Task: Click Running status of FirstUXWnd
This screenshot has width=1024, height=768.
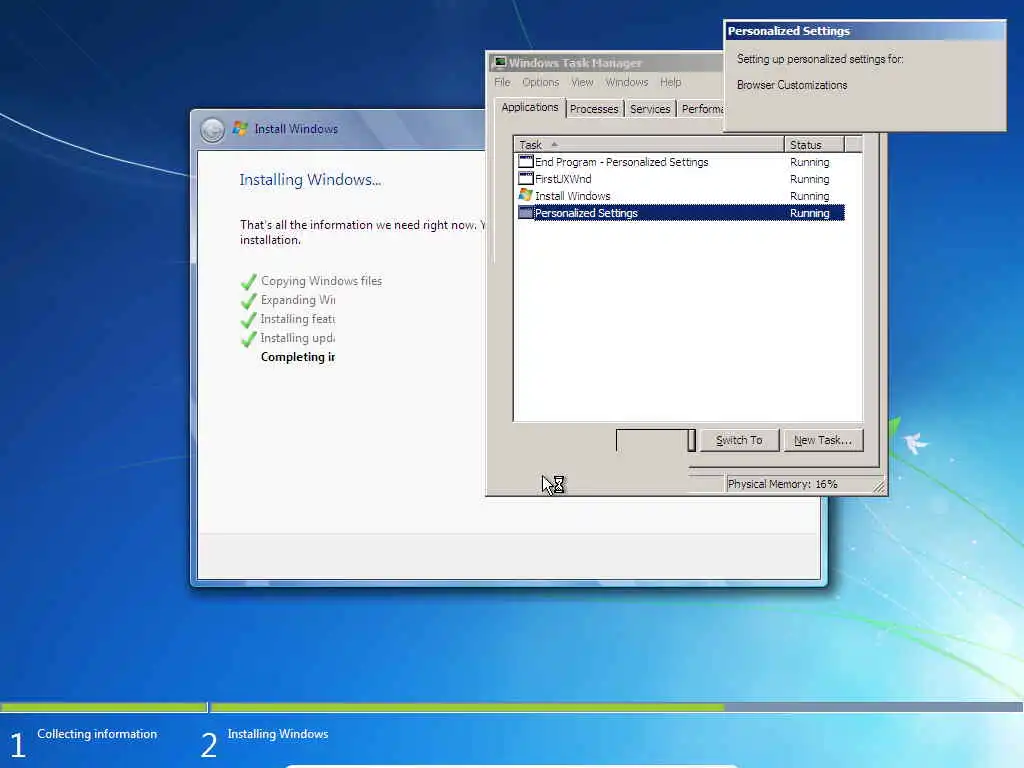Action: (x=809, y=179)
